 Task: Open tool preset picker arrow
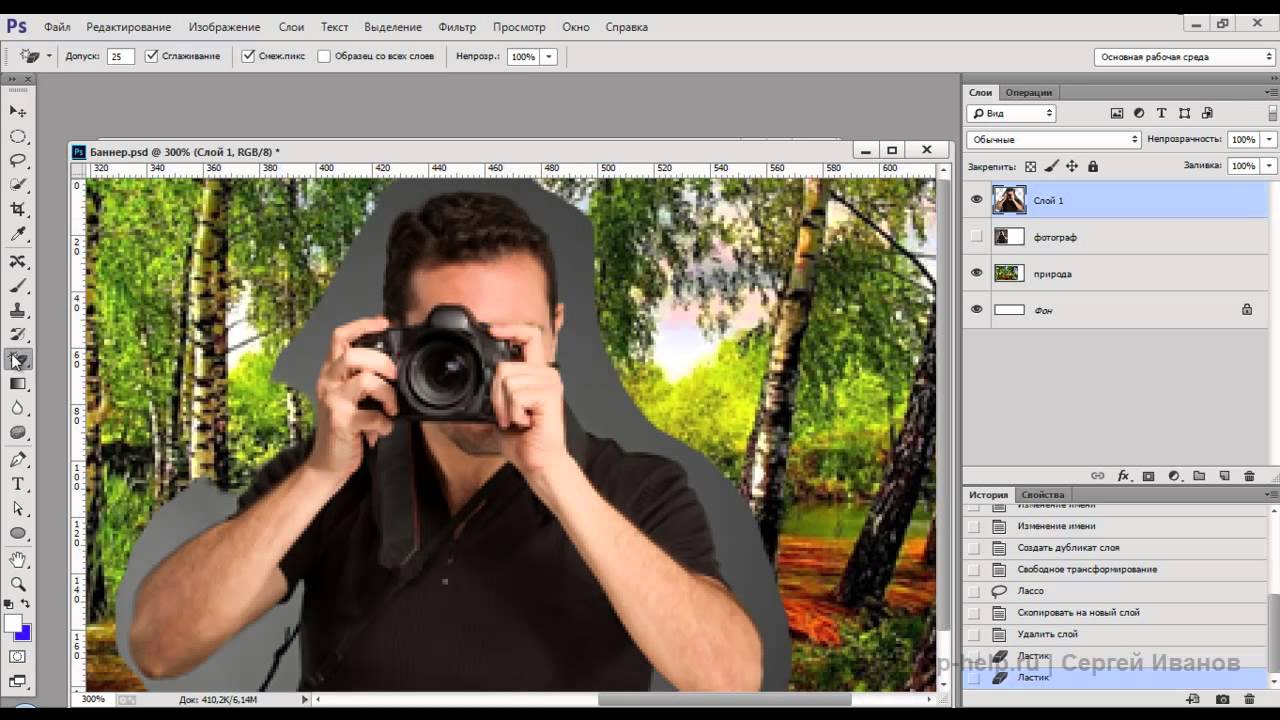[x=49, y=56]
